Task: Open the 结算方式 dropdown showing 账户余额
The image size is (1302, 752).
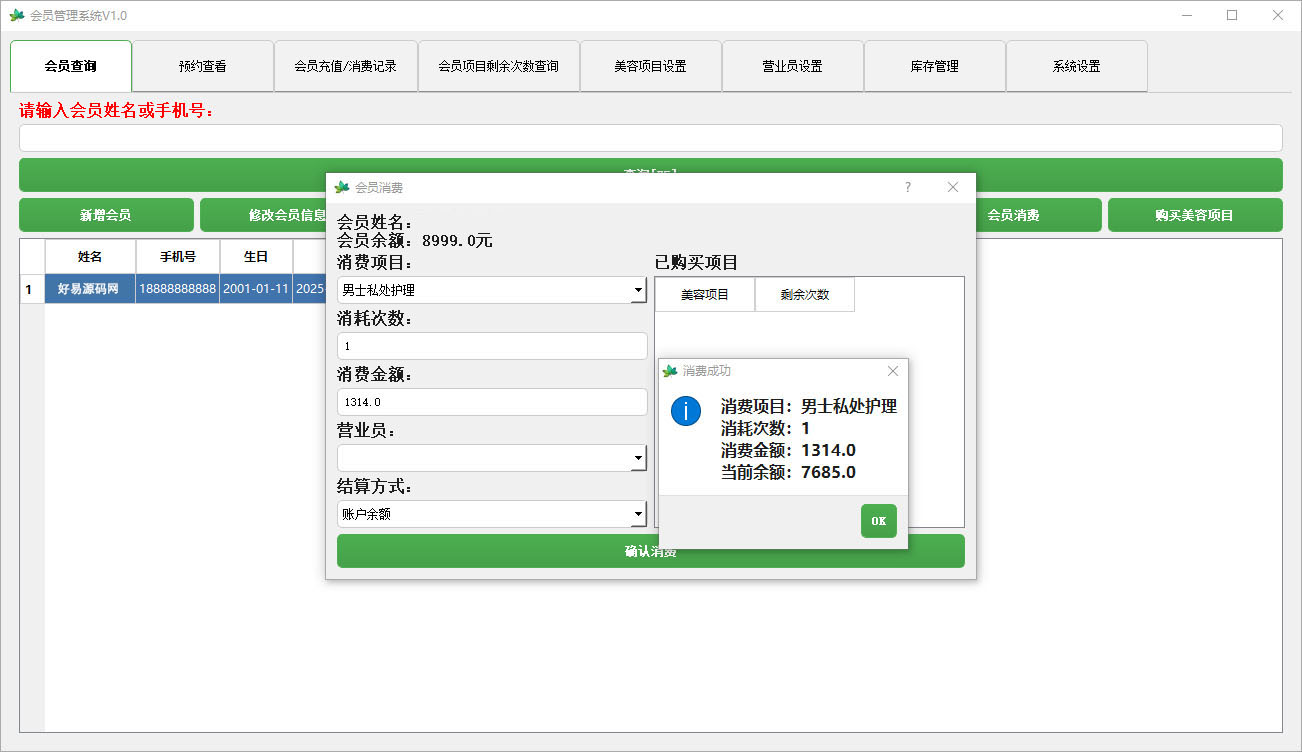Action: click(x=637, y=513)
